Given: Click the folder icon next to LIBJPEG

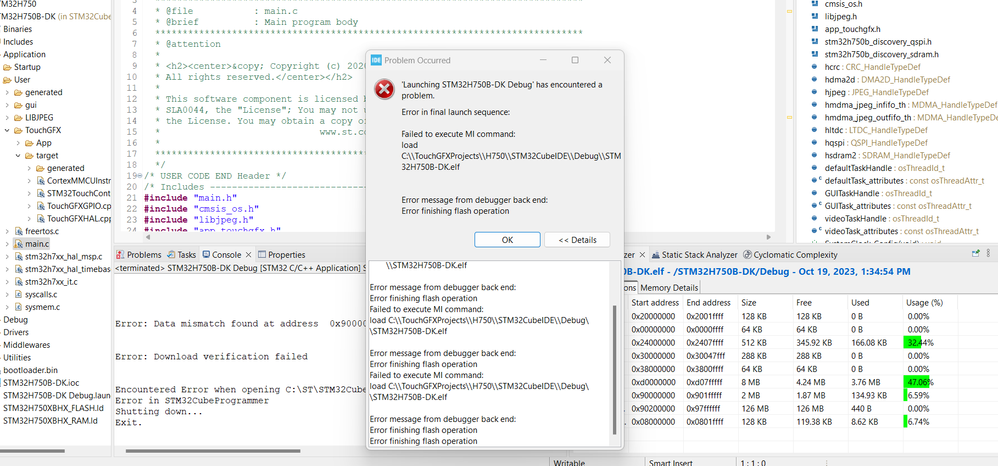Looking at the screenshot, I should 18,117.
